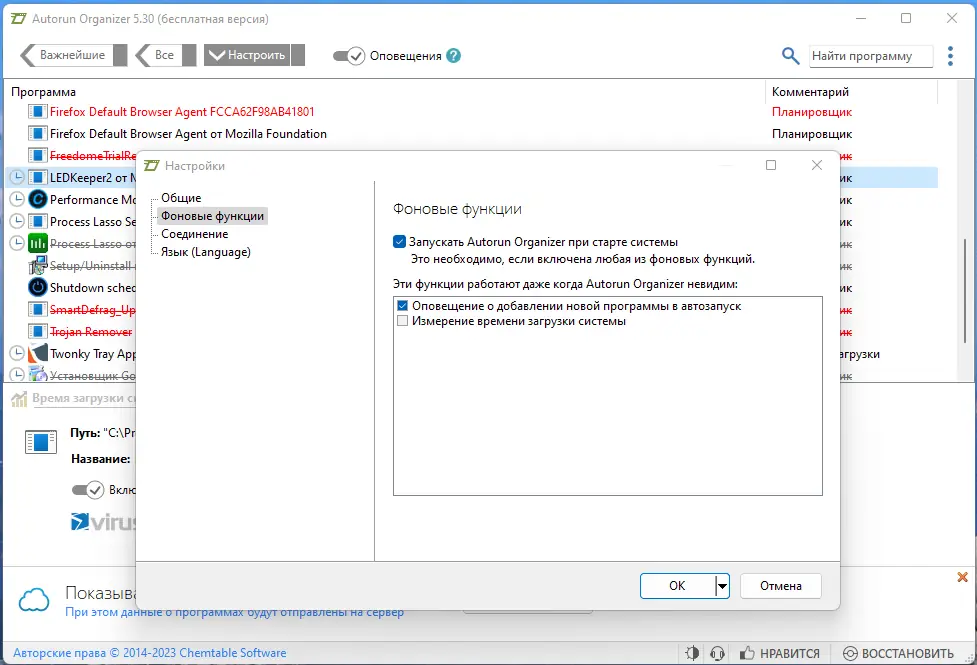977x665 pixels.
Task: Select the Firefox Default Browser Agent от Mozilla Foundation row
Action: [471, 133]
